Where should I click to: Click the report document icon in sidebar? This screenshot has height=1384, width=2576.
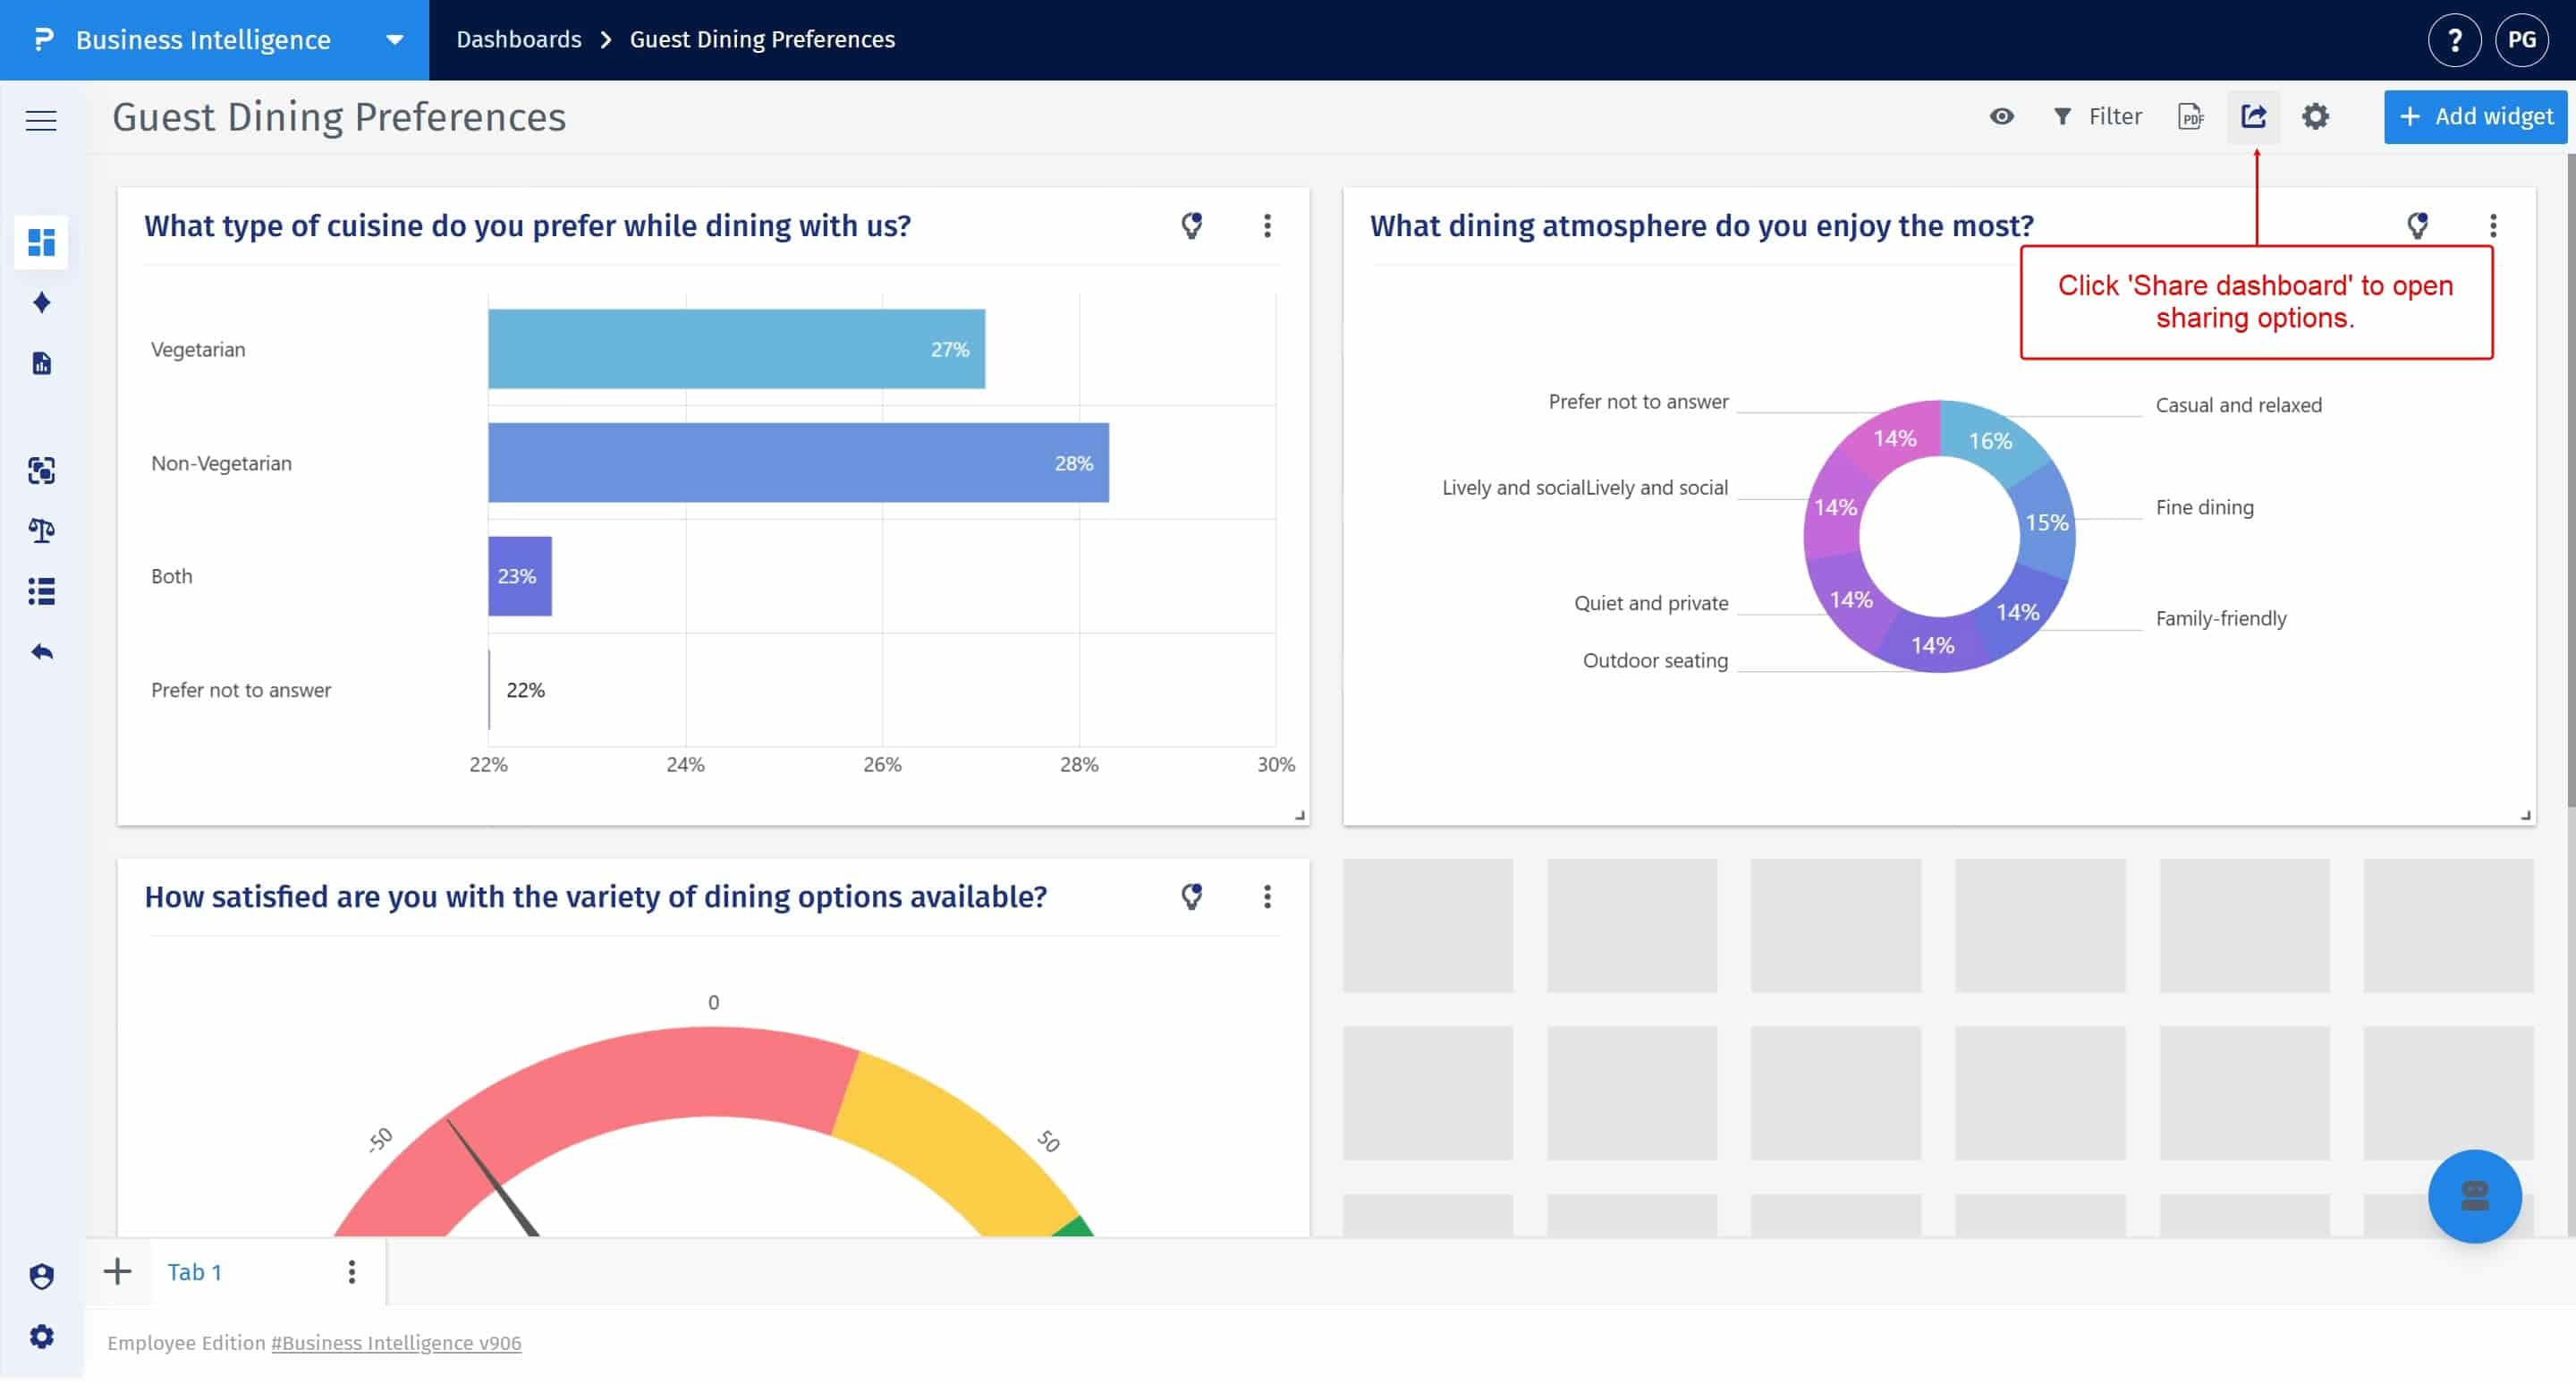coord(41,363)
